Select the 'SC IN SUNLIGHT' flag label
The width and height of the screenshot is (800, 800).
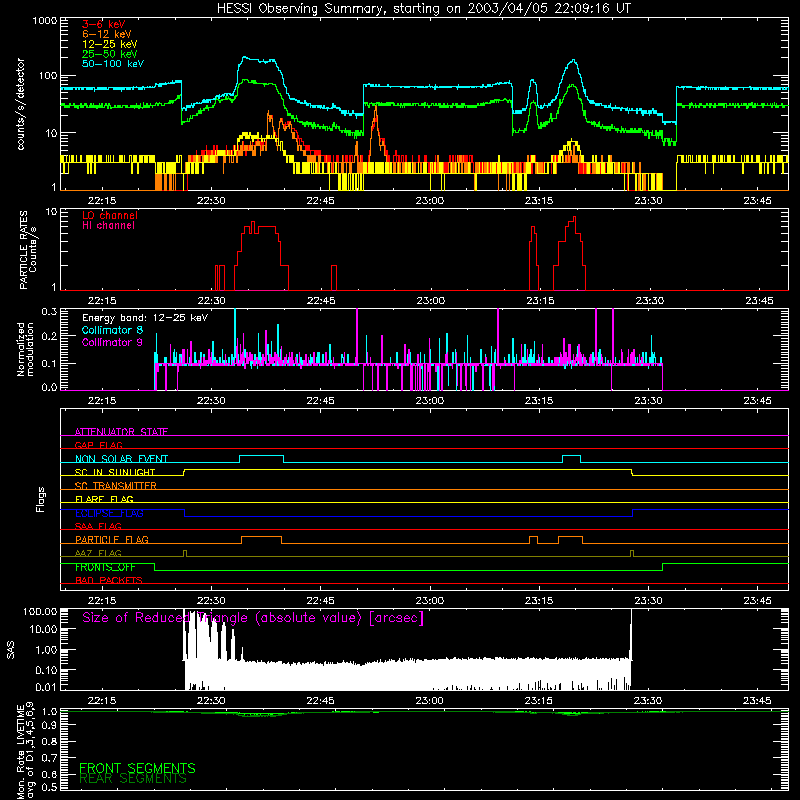pyautogui.click(x=115, y=472)
